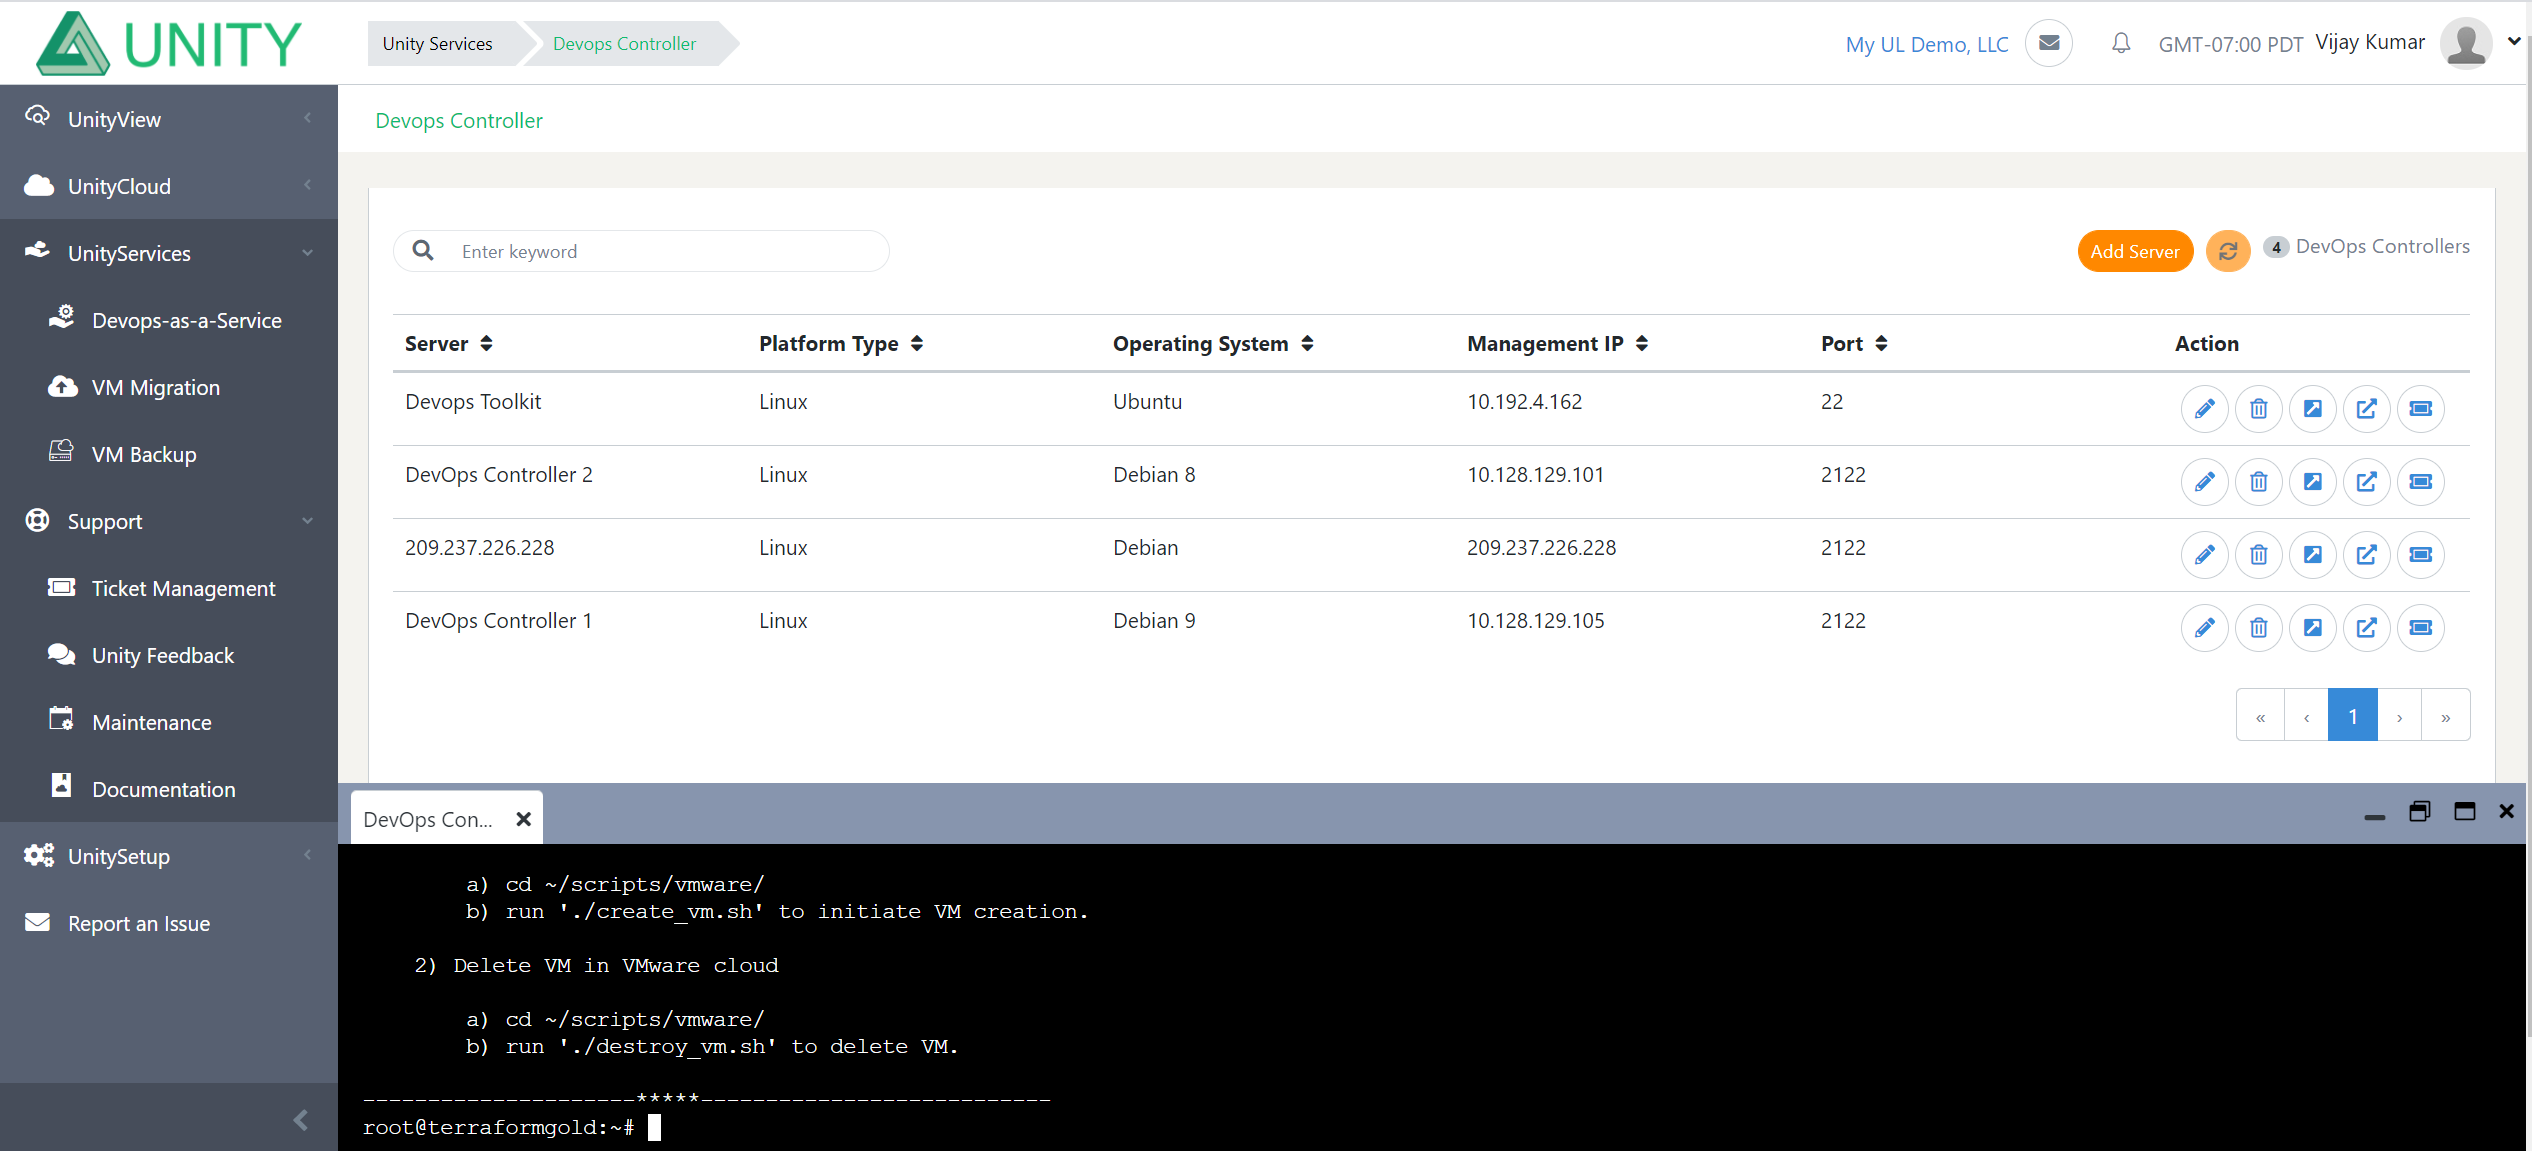Open the user profile dropdown arrow
The height and width of the screenshot is (1151, 2532).
pos(2514,42)
